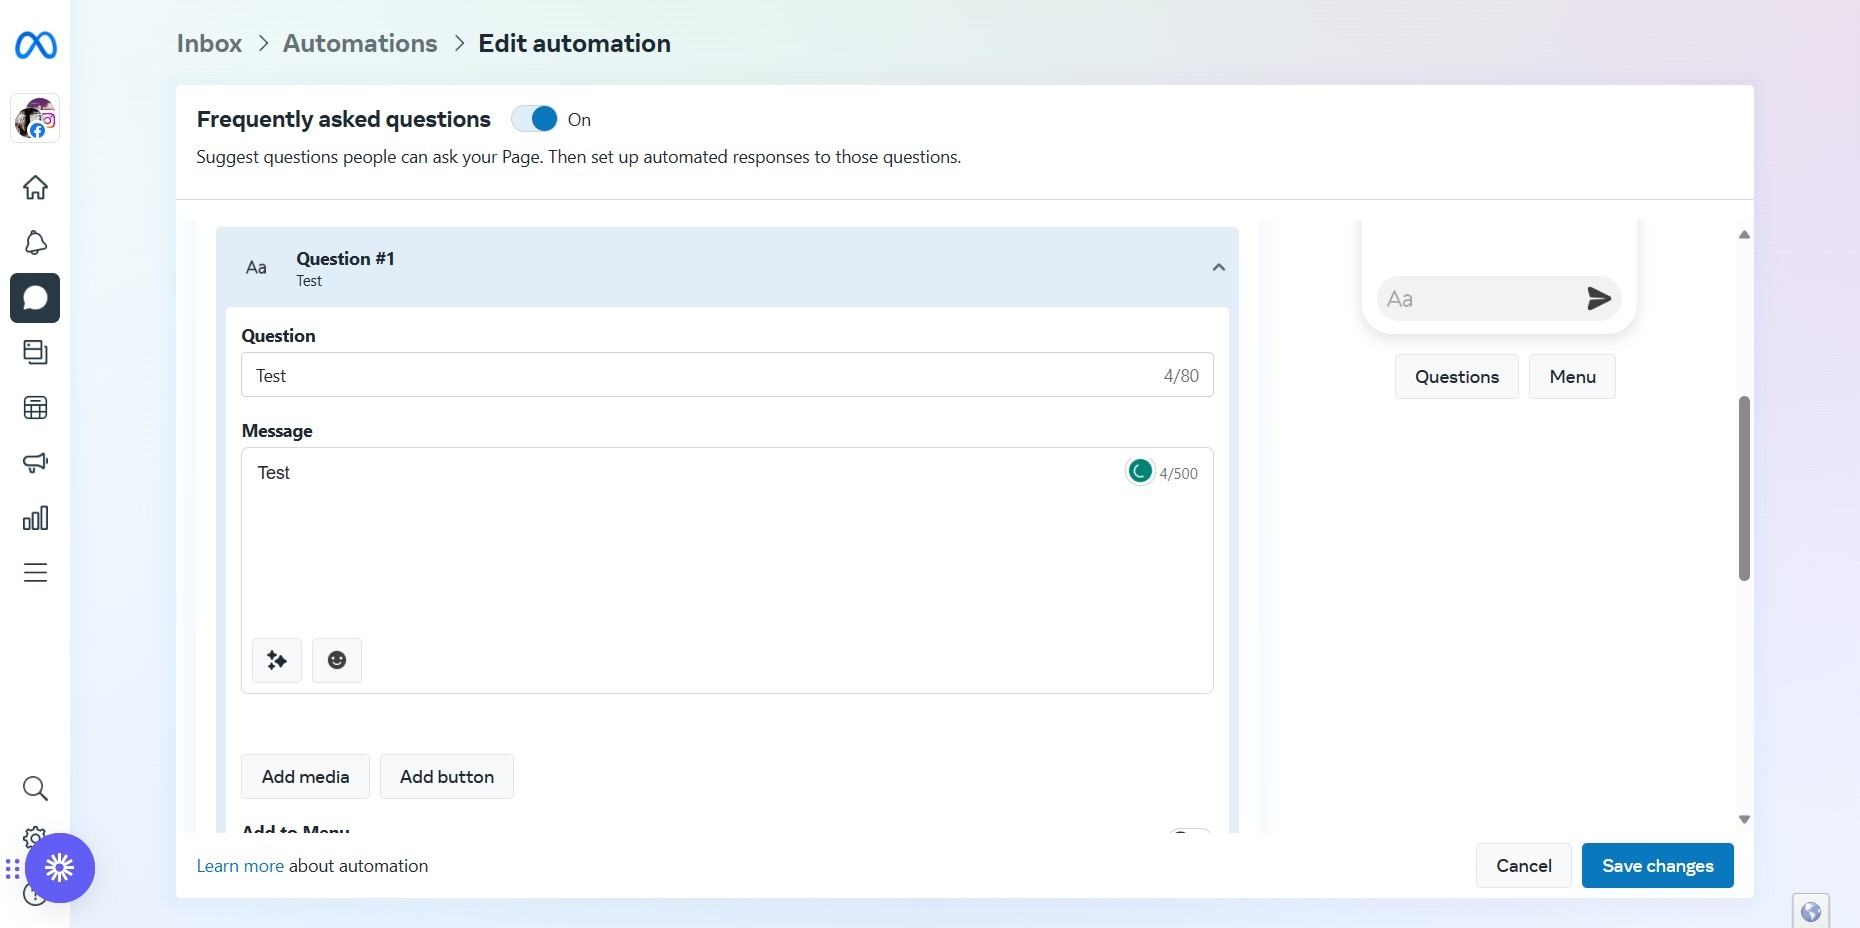Open the All tools hamburger menu

[35, 573]
